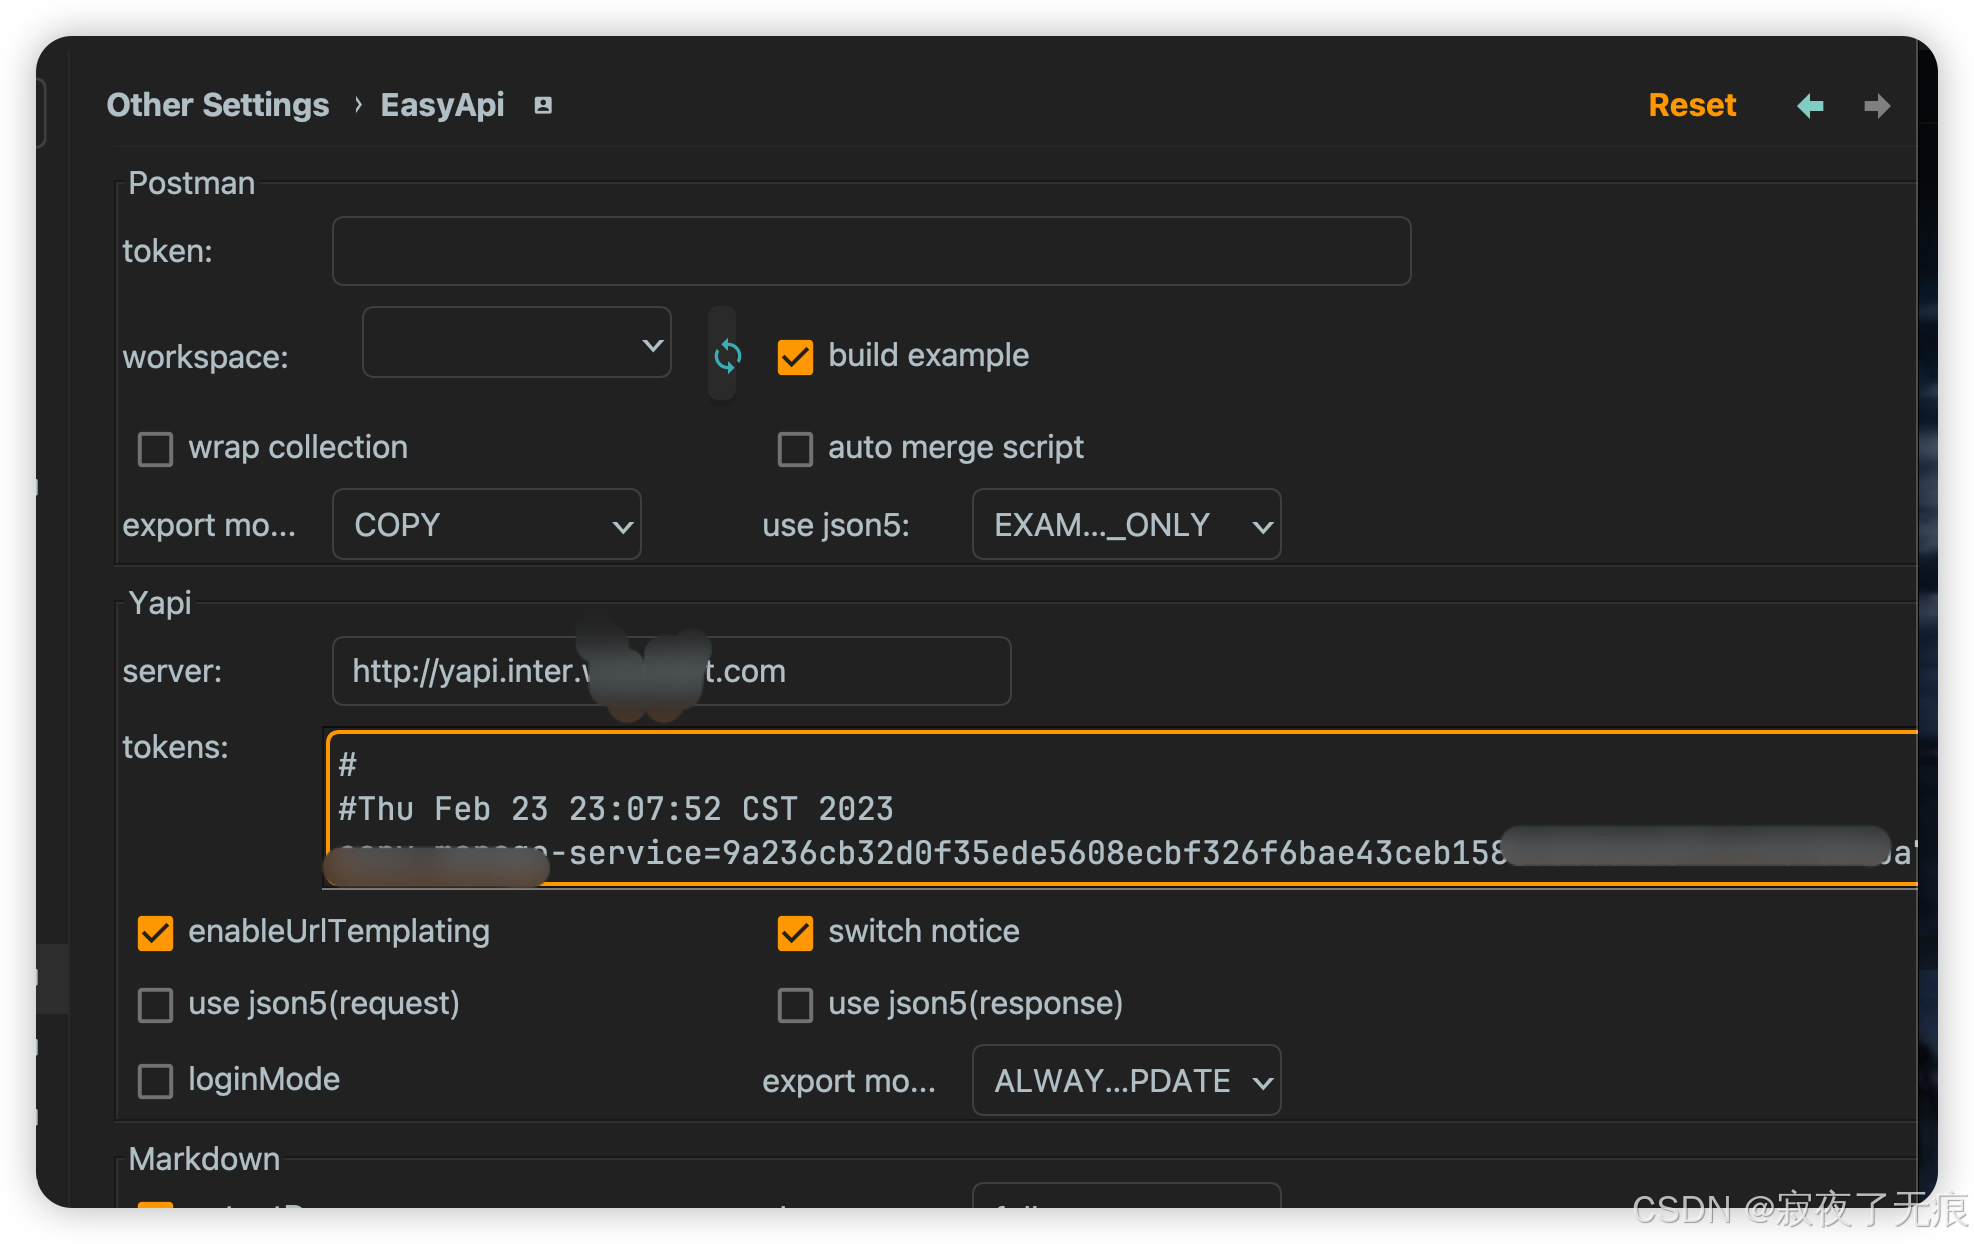Viewport: 1974px width, 1244px height.
Task: Open the COPY export mode dropdown
Action: click(486, 525)
